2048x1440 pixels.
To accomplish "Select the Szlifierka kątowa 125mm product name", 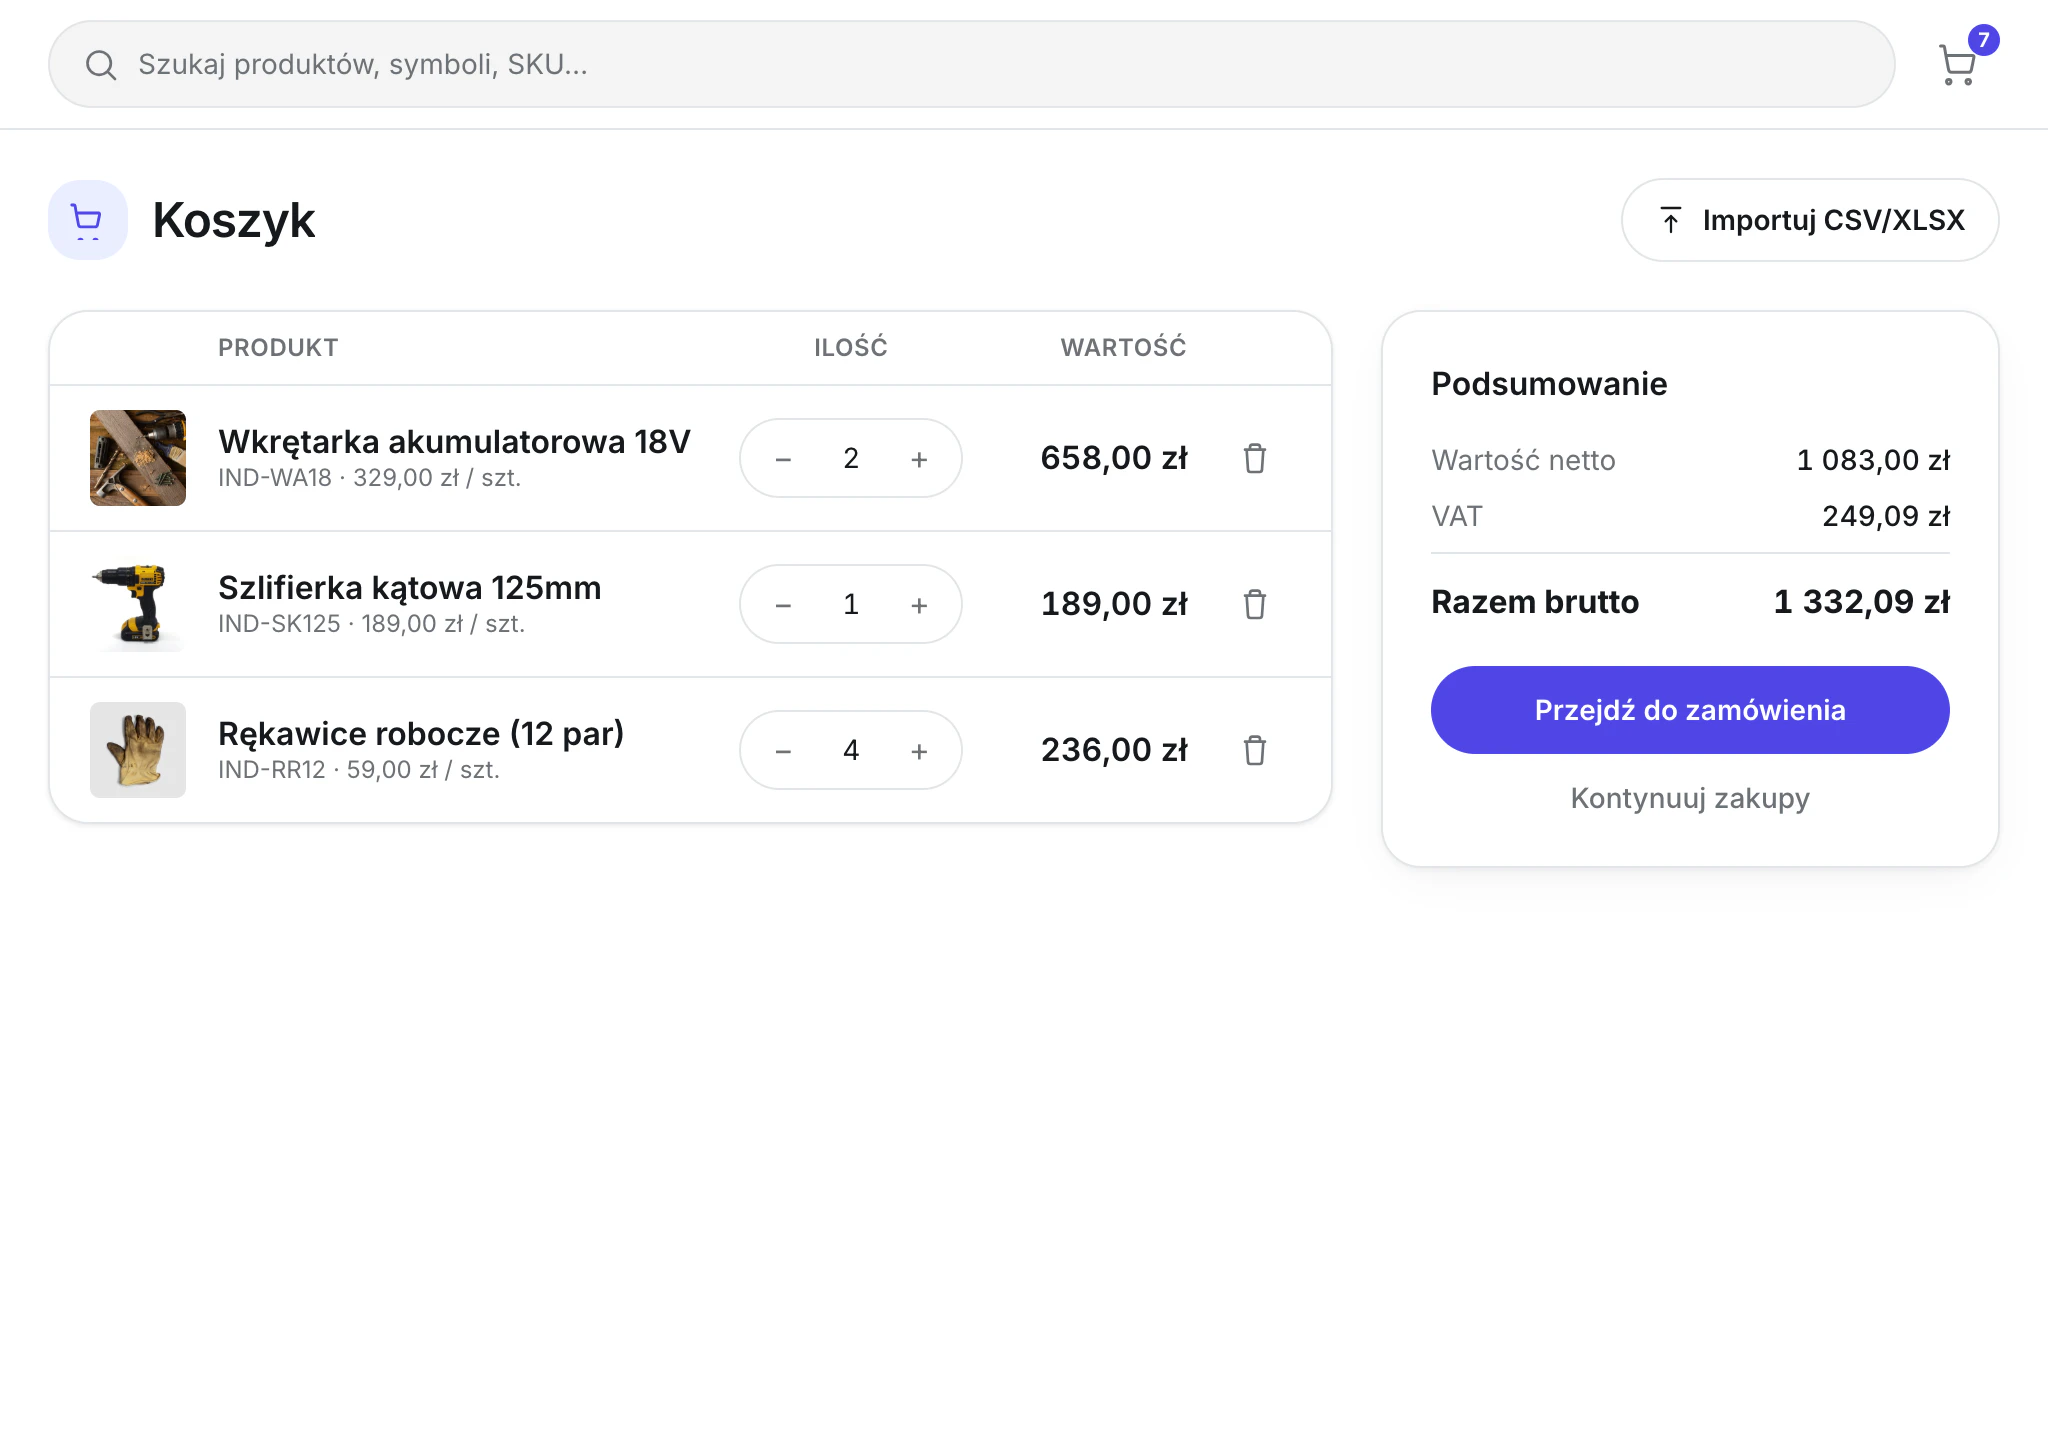I will point(410,587).
